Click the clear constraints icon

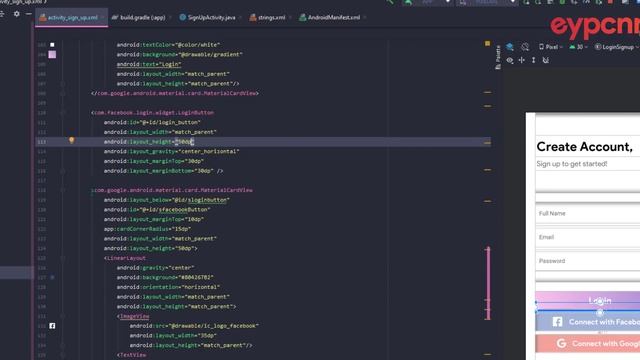[x=546, y=60]
